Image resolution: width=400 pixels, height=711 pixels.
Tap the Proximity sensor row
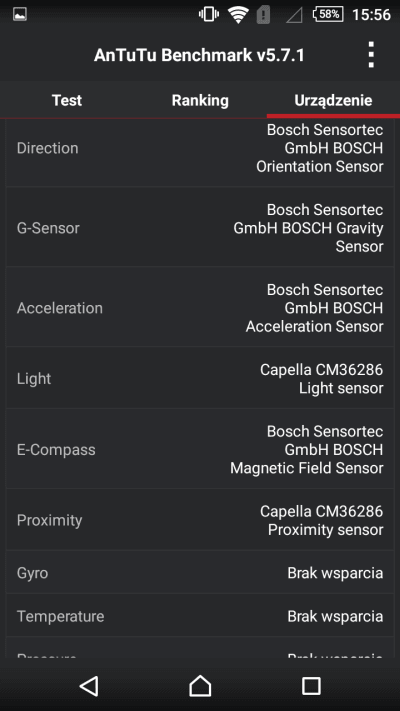point(200,520)
